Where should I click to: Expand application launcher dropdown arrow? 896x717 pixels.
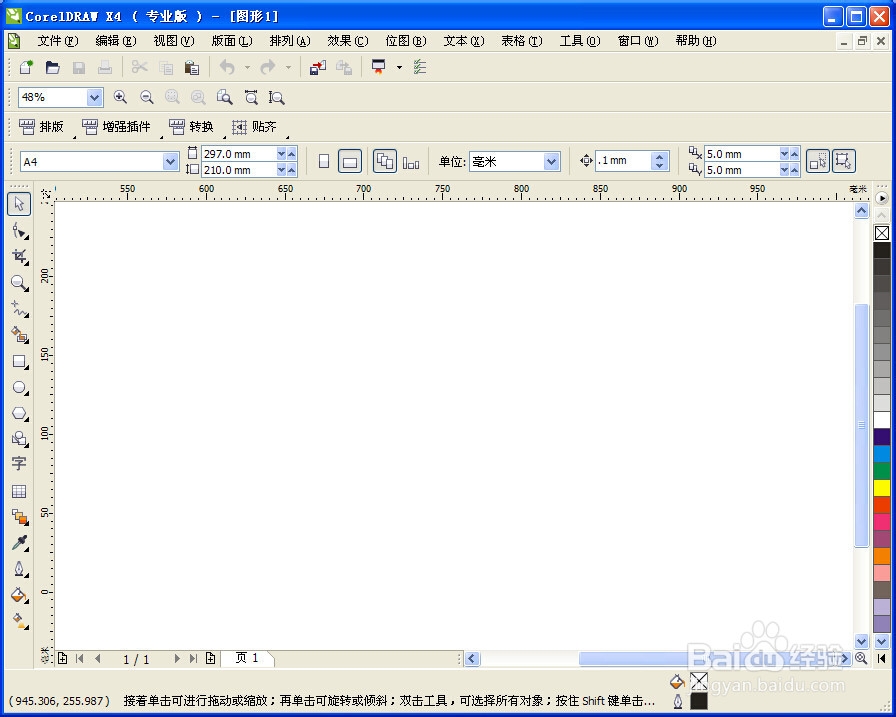(x=399, y=67)
